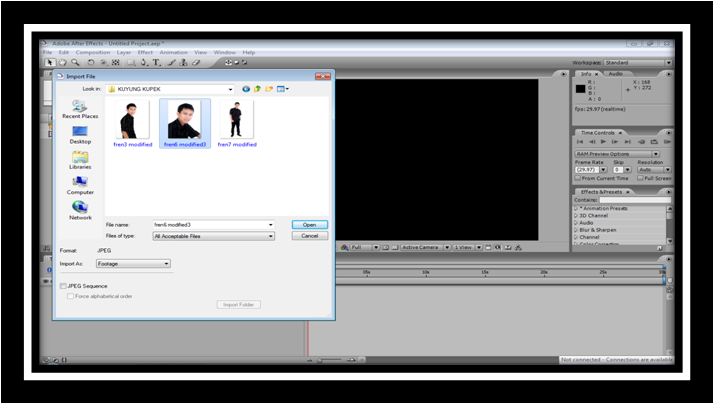Create new folder in Import dialog

tap(269, 89)
